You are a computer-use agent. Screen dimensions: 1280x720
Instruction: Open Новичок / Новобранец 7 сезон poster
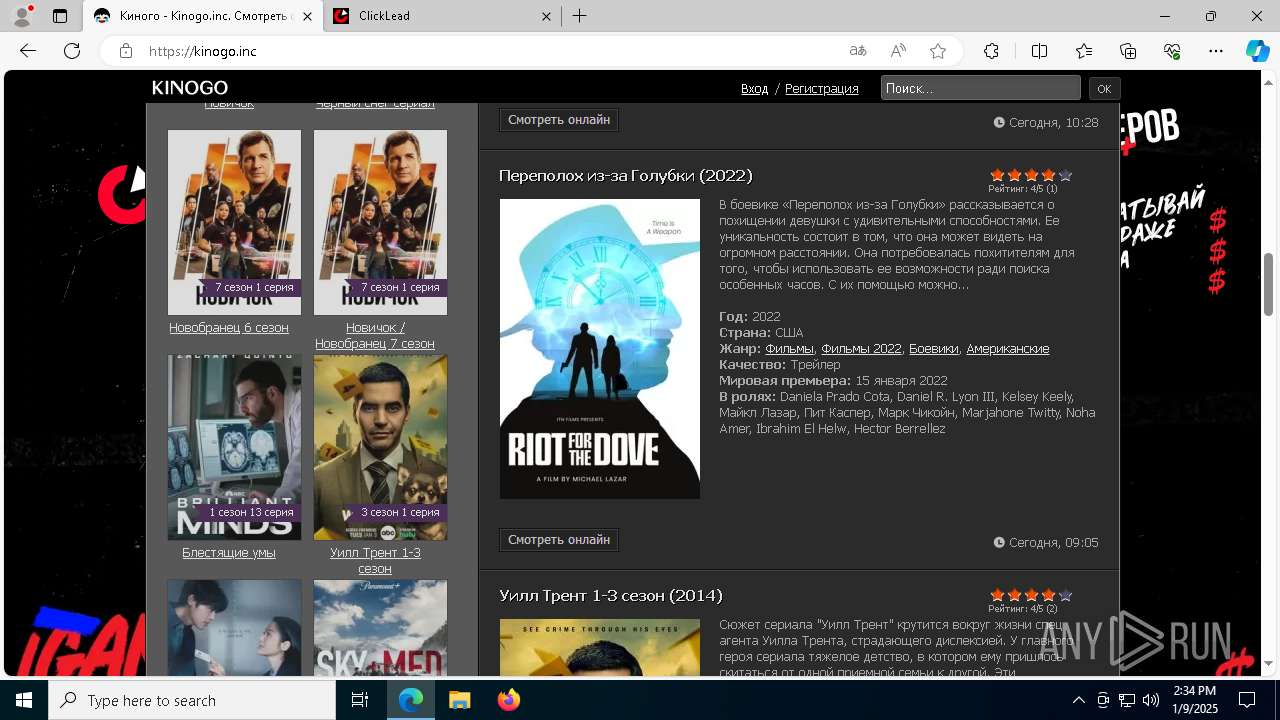pos(380,222)
